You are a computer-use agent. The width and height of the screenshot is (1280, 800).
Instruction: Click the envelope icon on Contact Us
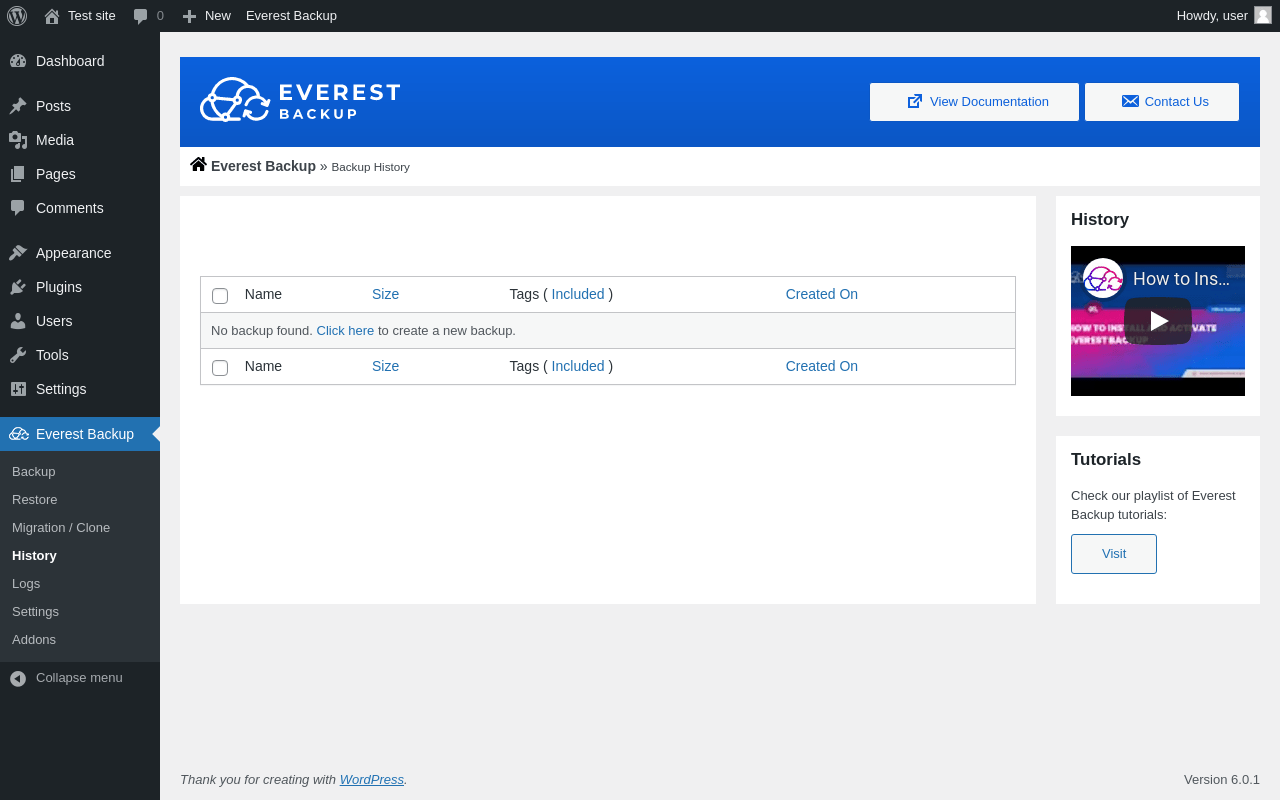click(x=1130, y=101)
